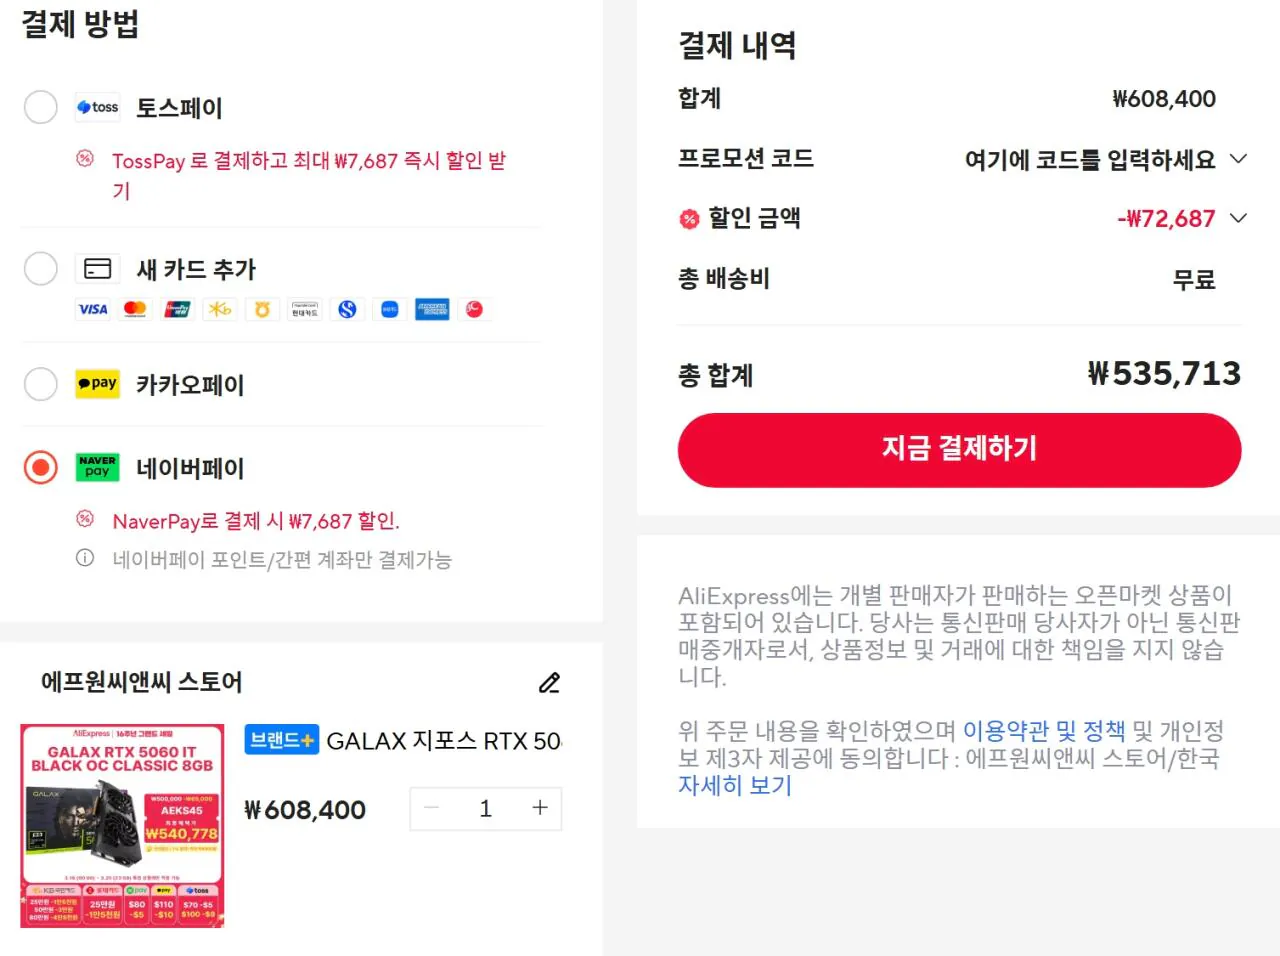
Task: Click the GALAX RTX 5060 product thumbnail
Action: [122, 826]
